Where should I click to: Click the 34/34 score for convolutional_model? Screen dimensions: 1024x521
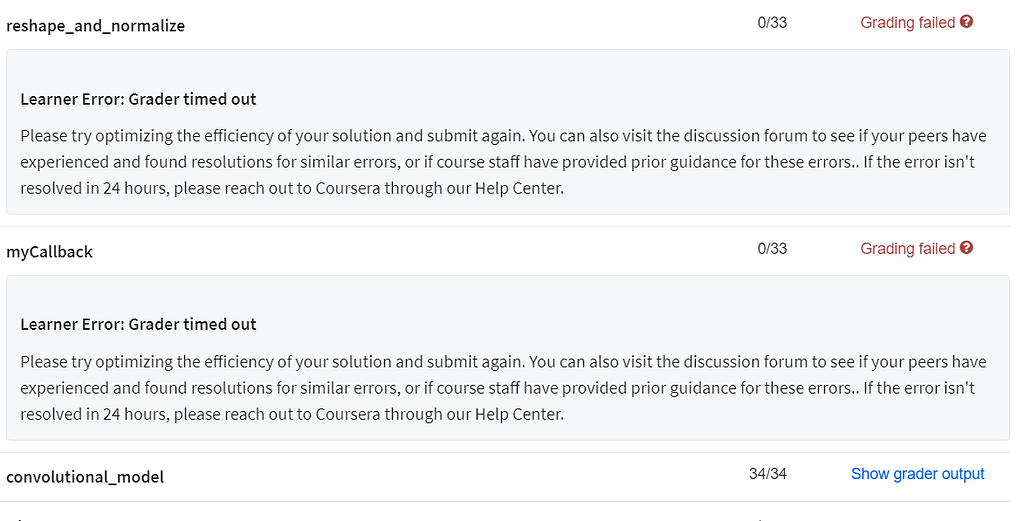click(768, 474)
